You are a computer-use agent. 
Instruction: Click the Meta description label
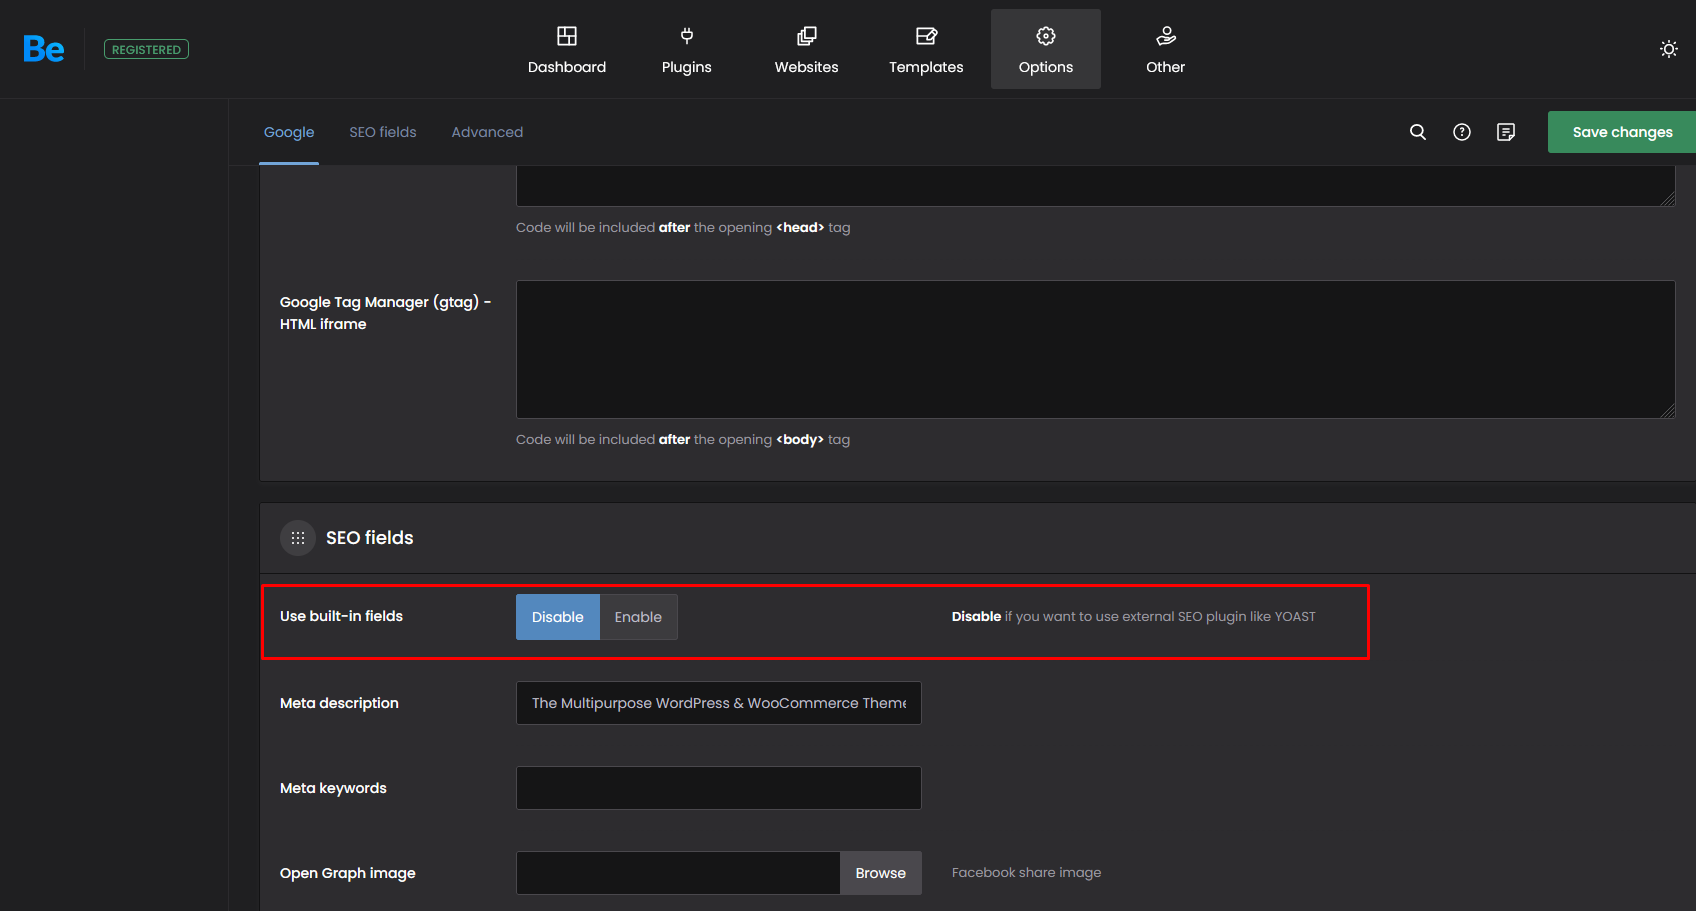pyautogui.click(x=339, y=703)
